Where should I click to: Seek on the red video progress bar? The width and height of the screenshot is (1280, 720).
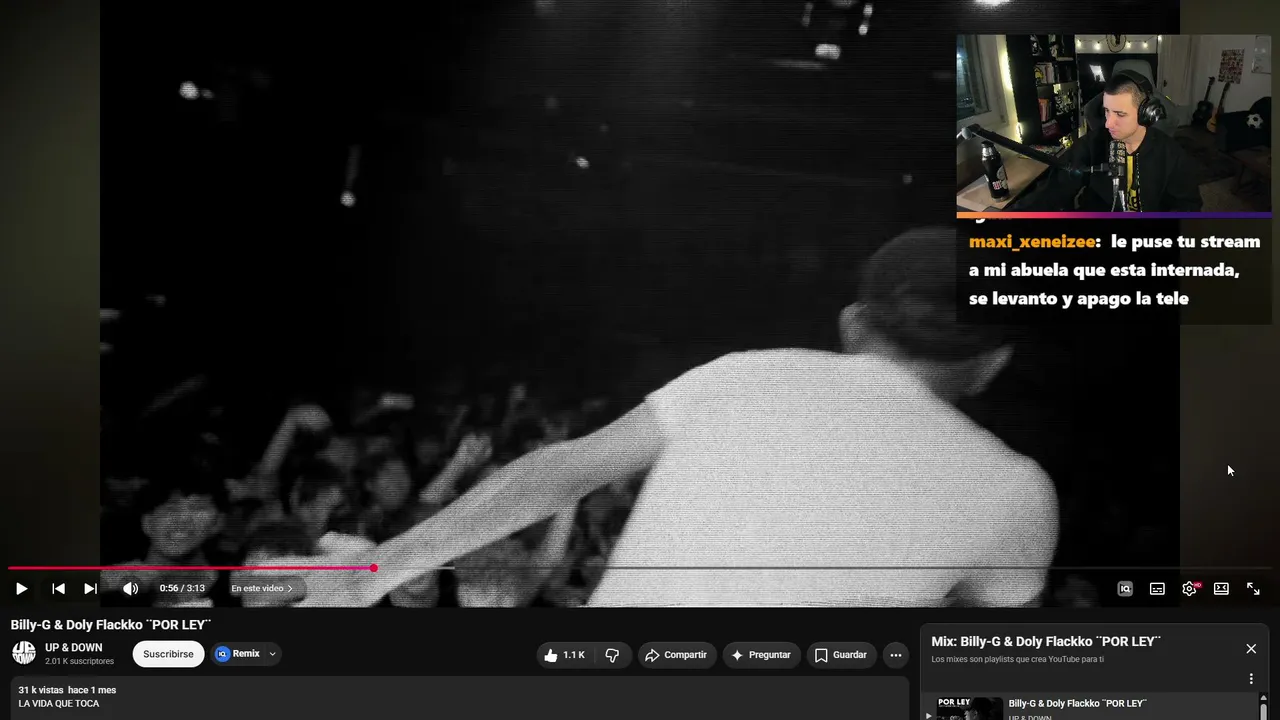click(x=640, y=568)
